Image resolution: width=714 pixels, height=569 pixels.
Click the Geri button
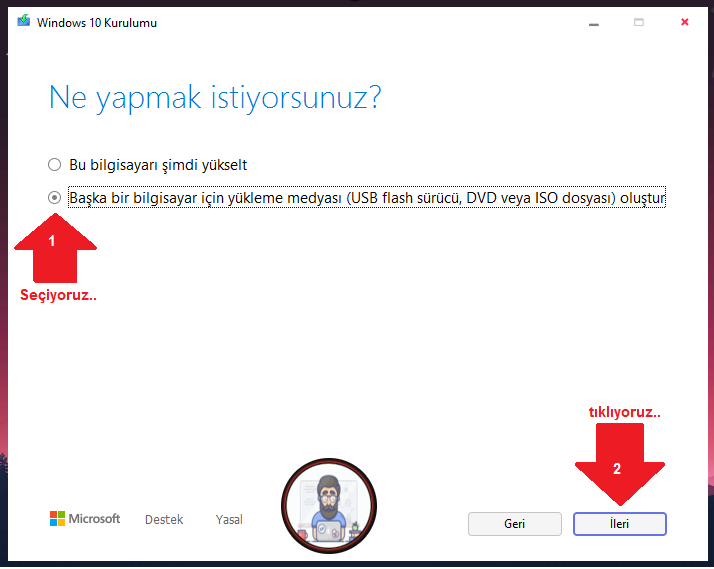515,524
